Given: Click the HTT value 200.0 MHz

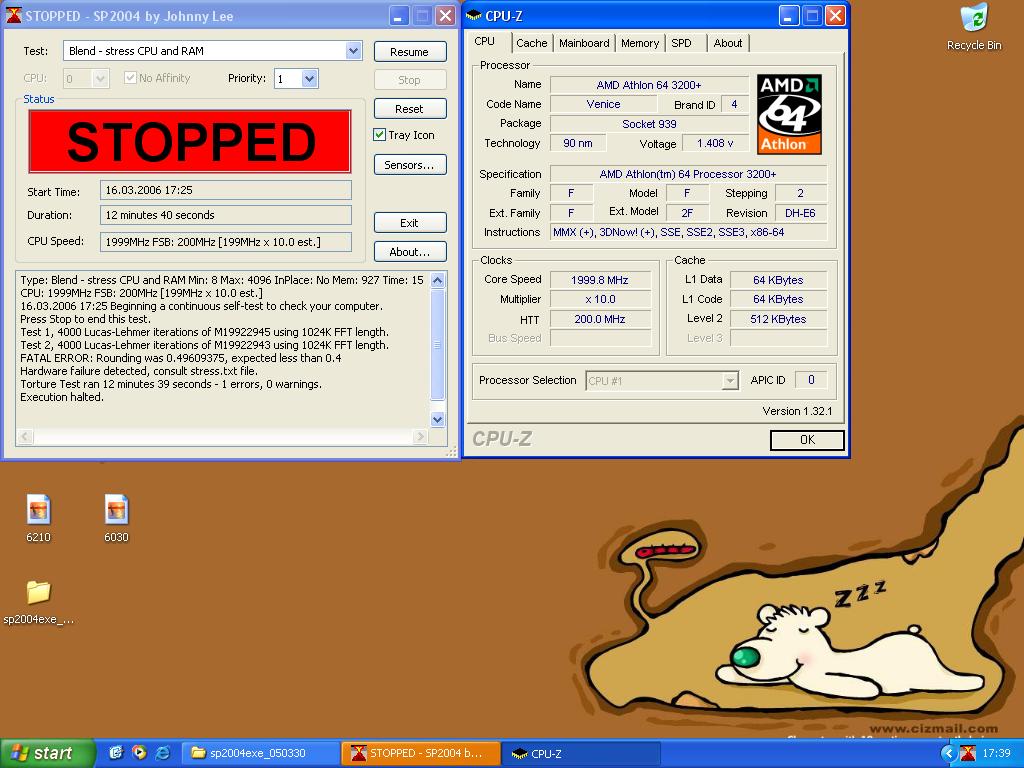Looking at the screenshot, I should 600,319.
